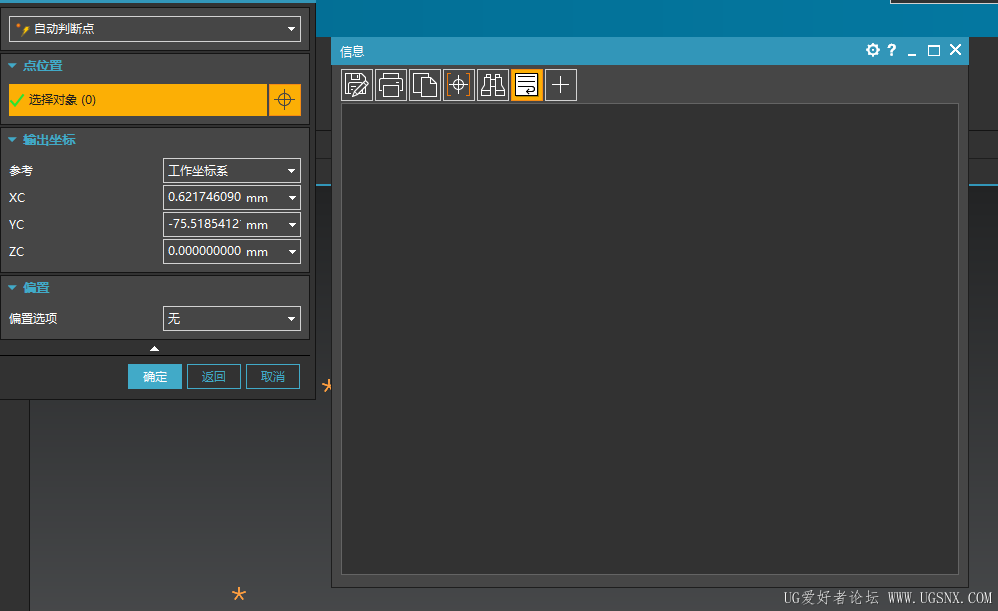Open the XC value dropdown arrow

click(292, 198)
